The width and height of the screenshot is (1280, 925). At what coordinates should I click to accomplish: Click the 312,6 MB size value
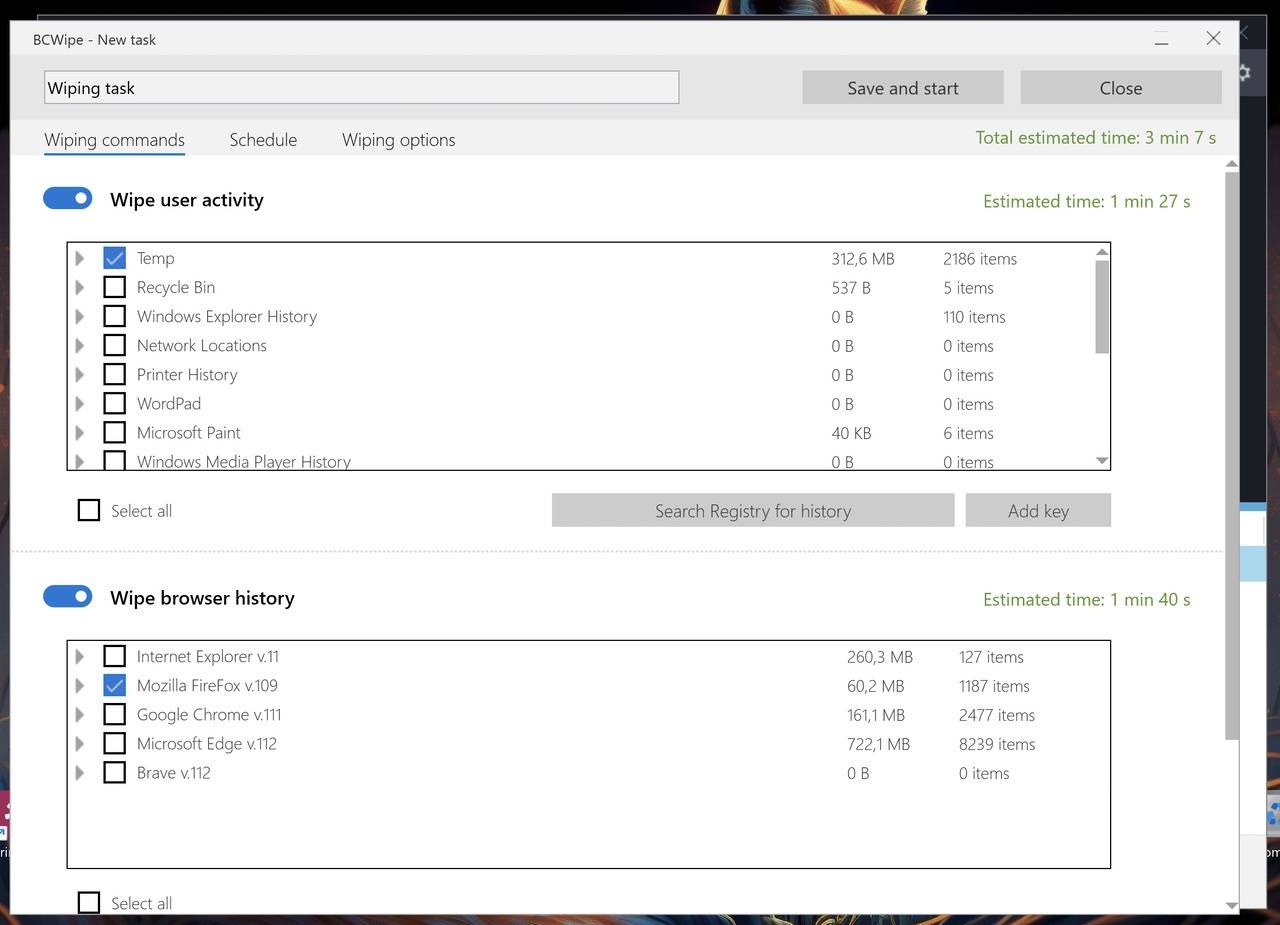863,258
